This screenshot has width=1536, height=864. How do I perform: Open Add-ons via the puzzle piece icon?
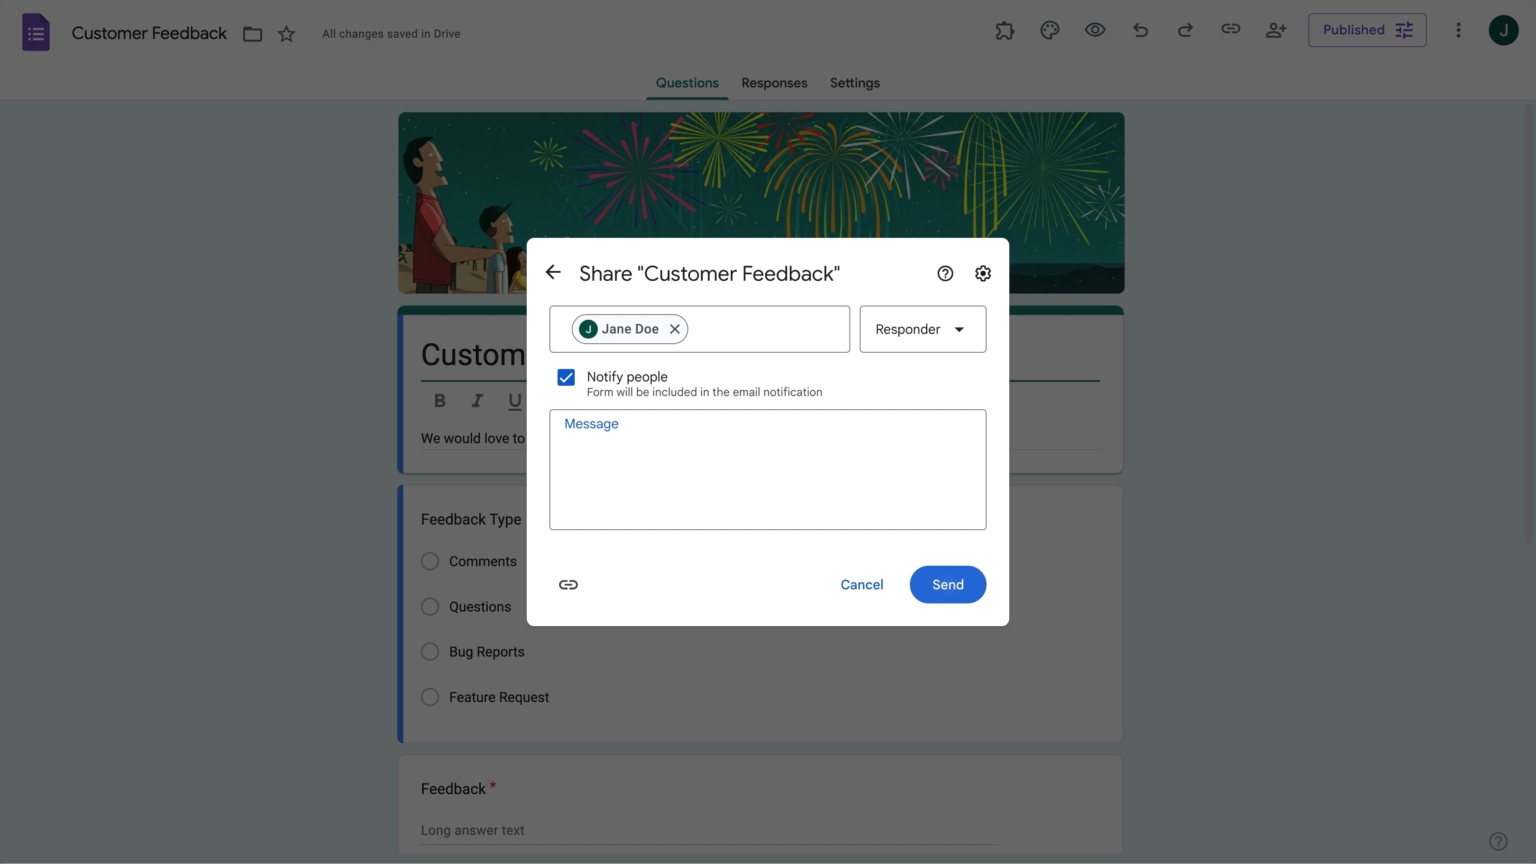click(1004, 30)
